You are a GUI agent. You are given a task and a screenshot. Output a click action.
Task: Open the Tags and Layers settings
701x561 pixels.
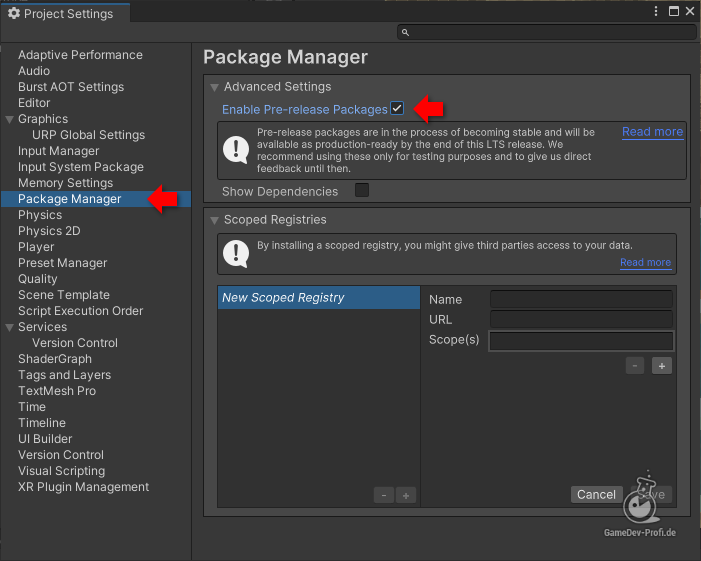pyautogui.click(x=64, y=375)
